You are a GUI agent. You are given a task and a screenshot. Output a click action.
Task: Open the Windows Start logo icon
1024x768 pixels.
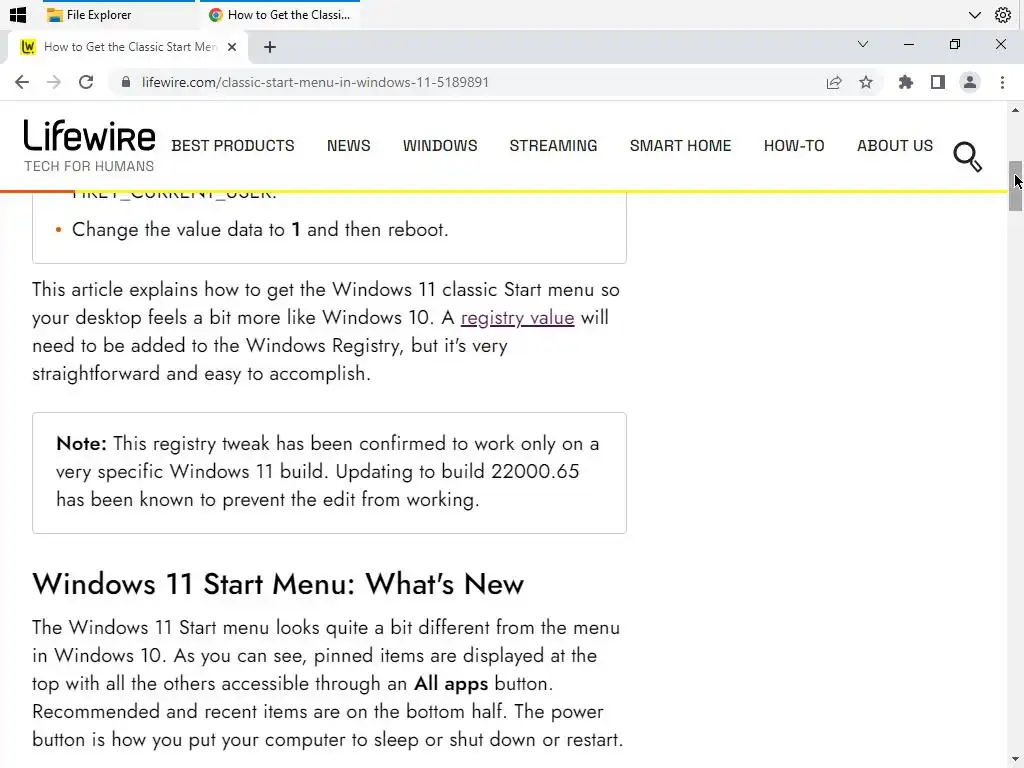pyautogui.click(x=18, y=14)
